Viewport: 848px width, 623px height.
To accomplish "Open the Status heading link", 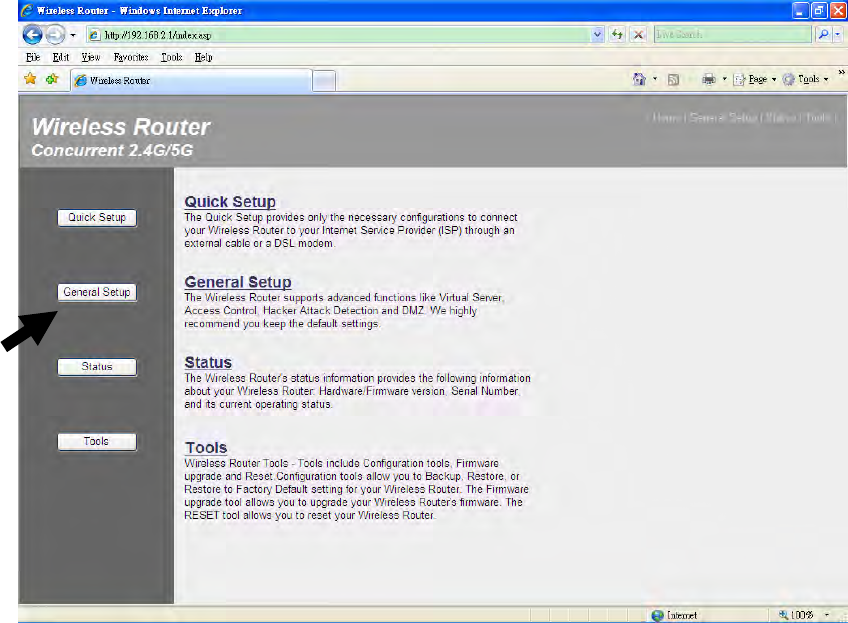I will 208,362.
